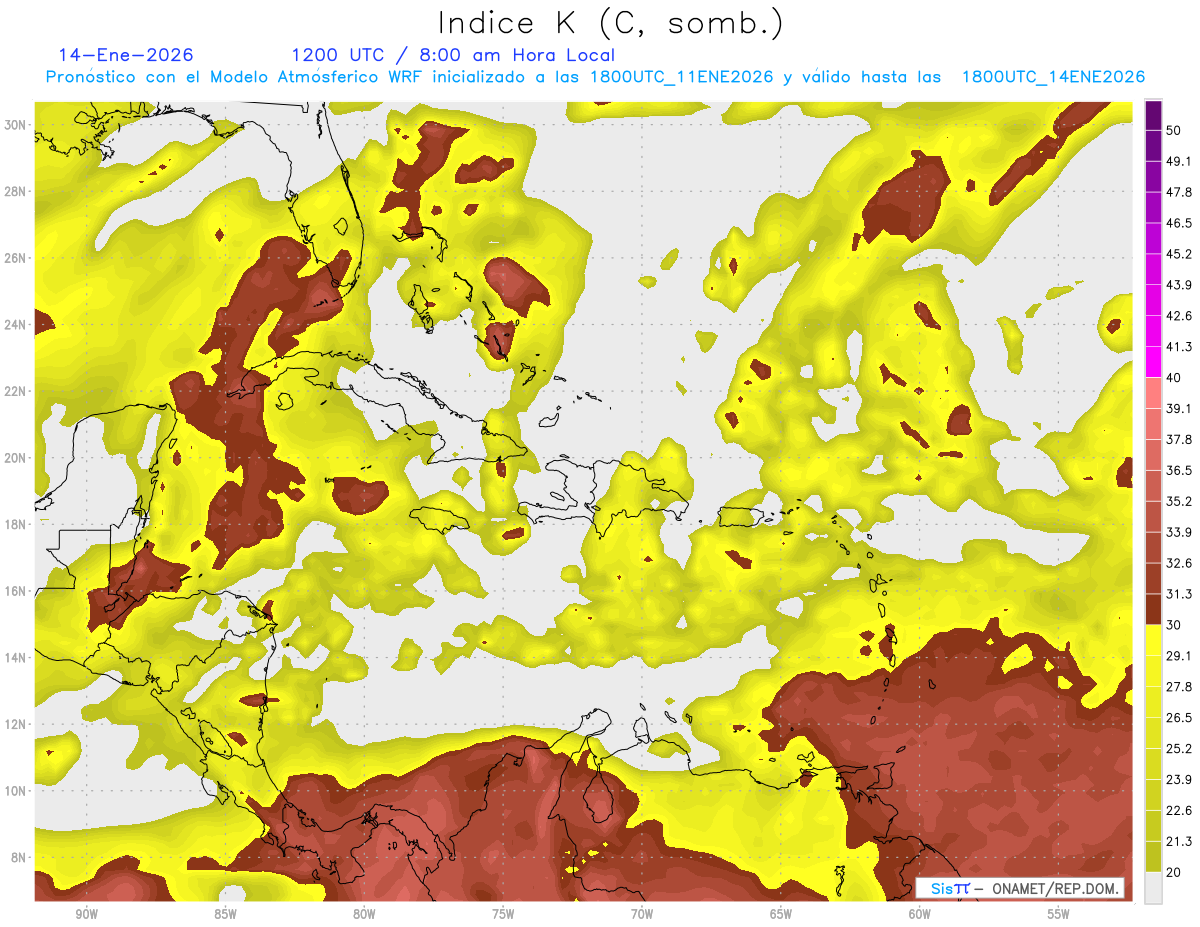The image size is (1200, 927).
Task: Click the 60W longitude label
Action: point(920,914)
